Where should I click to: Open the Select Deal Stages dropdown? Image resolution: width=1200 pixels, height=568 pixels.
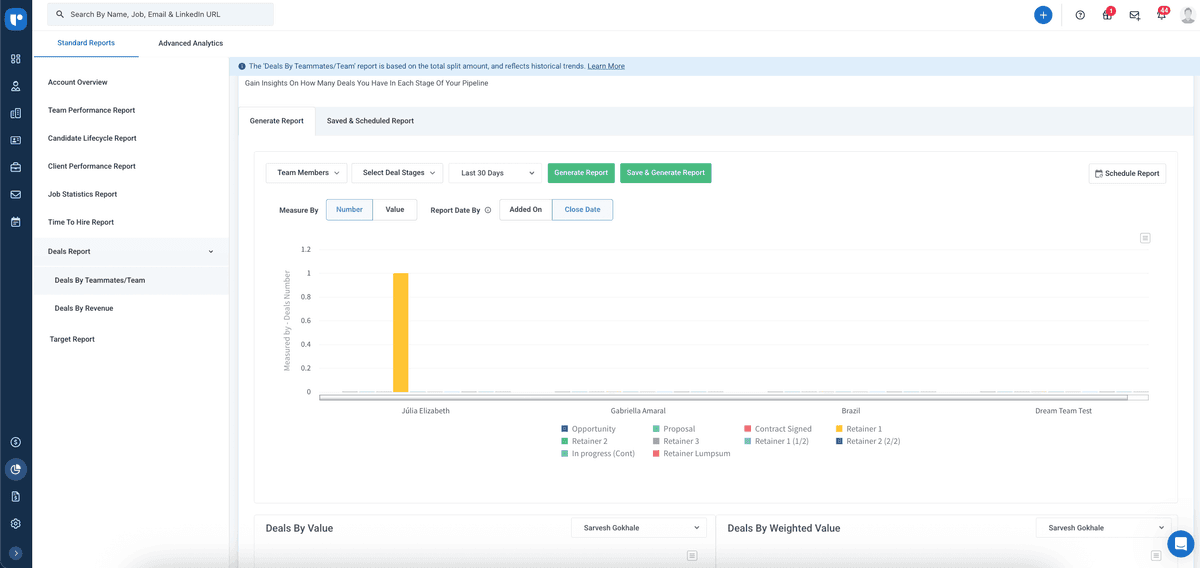click(397, 173)
